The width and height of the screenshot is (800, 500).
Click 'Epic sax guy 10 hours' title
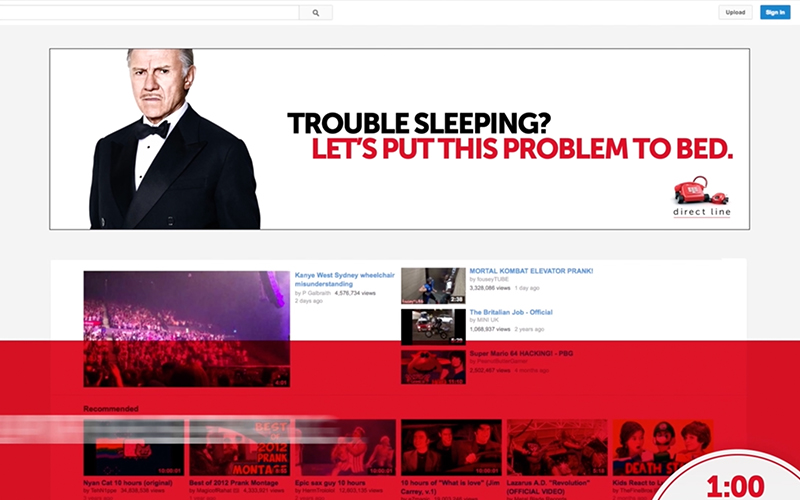[330, 483]
